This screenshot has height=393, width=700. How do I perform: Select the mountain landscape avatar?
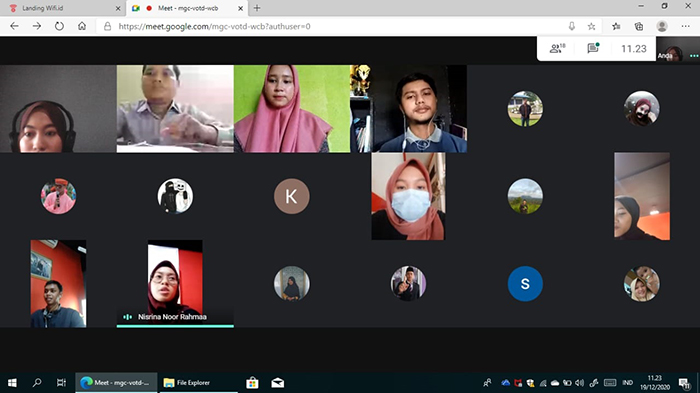pyautogui.click(x=525, y=196)
